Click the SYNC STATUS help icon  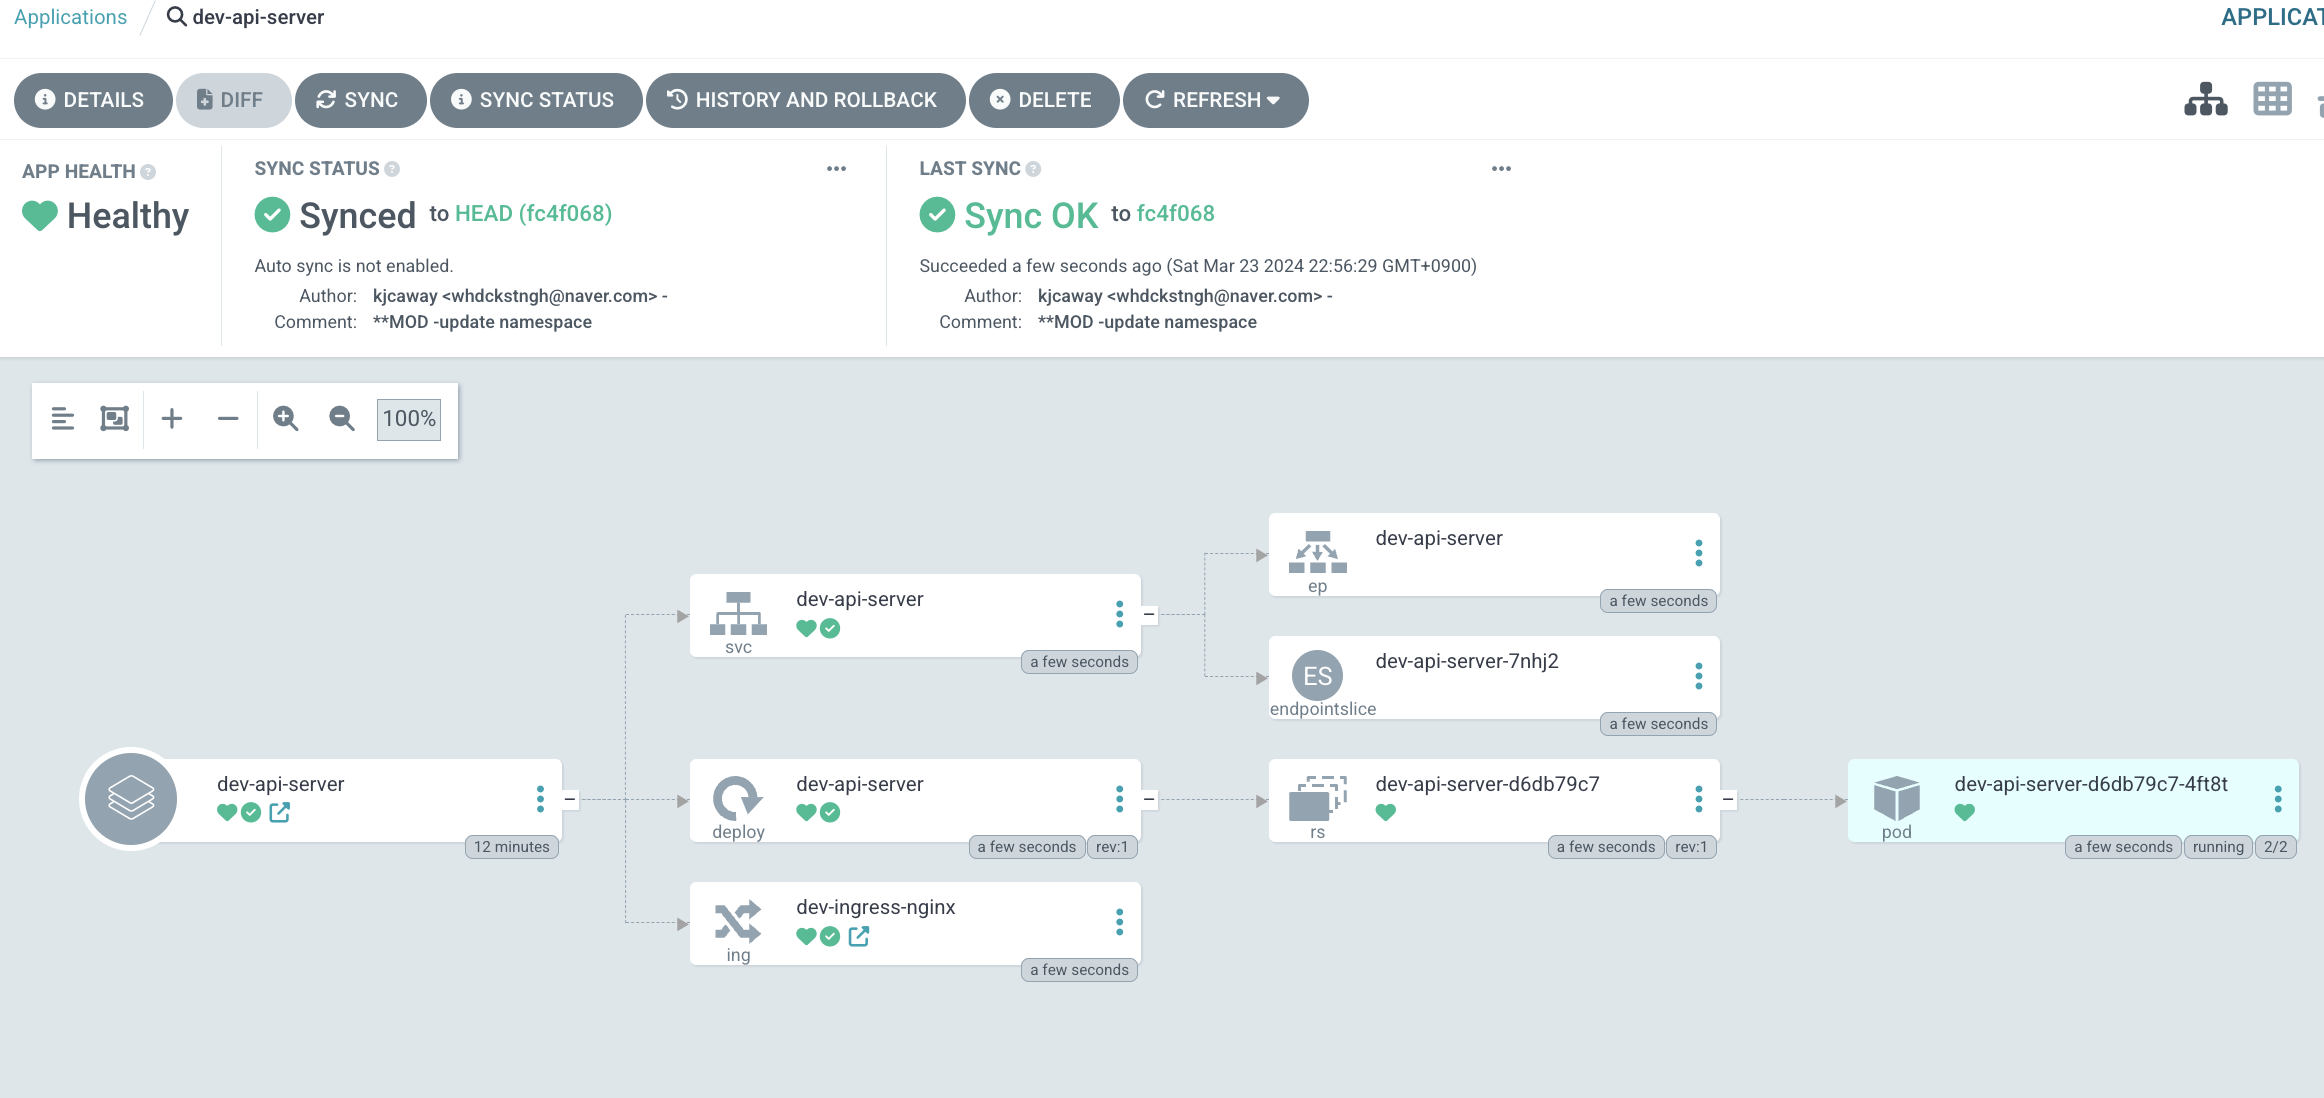pos(392,169)
